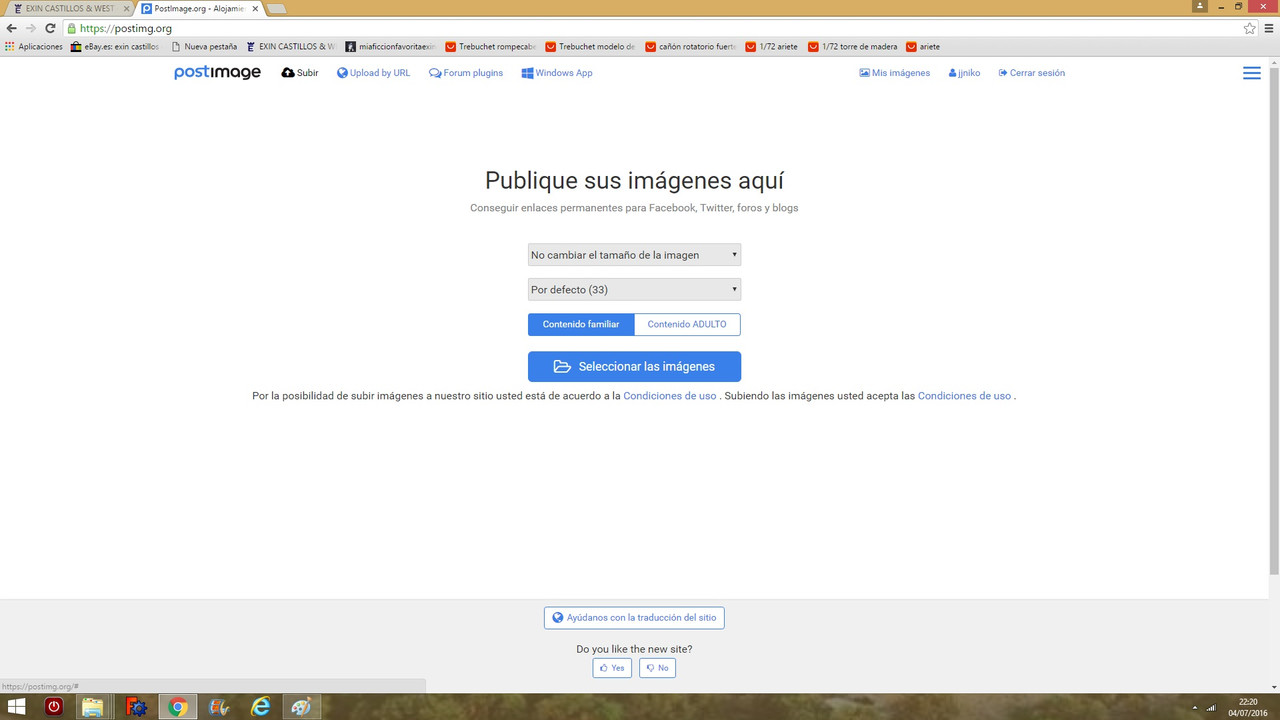
Task: Open the Condiciones de uso link
Action: click(669, 395)
